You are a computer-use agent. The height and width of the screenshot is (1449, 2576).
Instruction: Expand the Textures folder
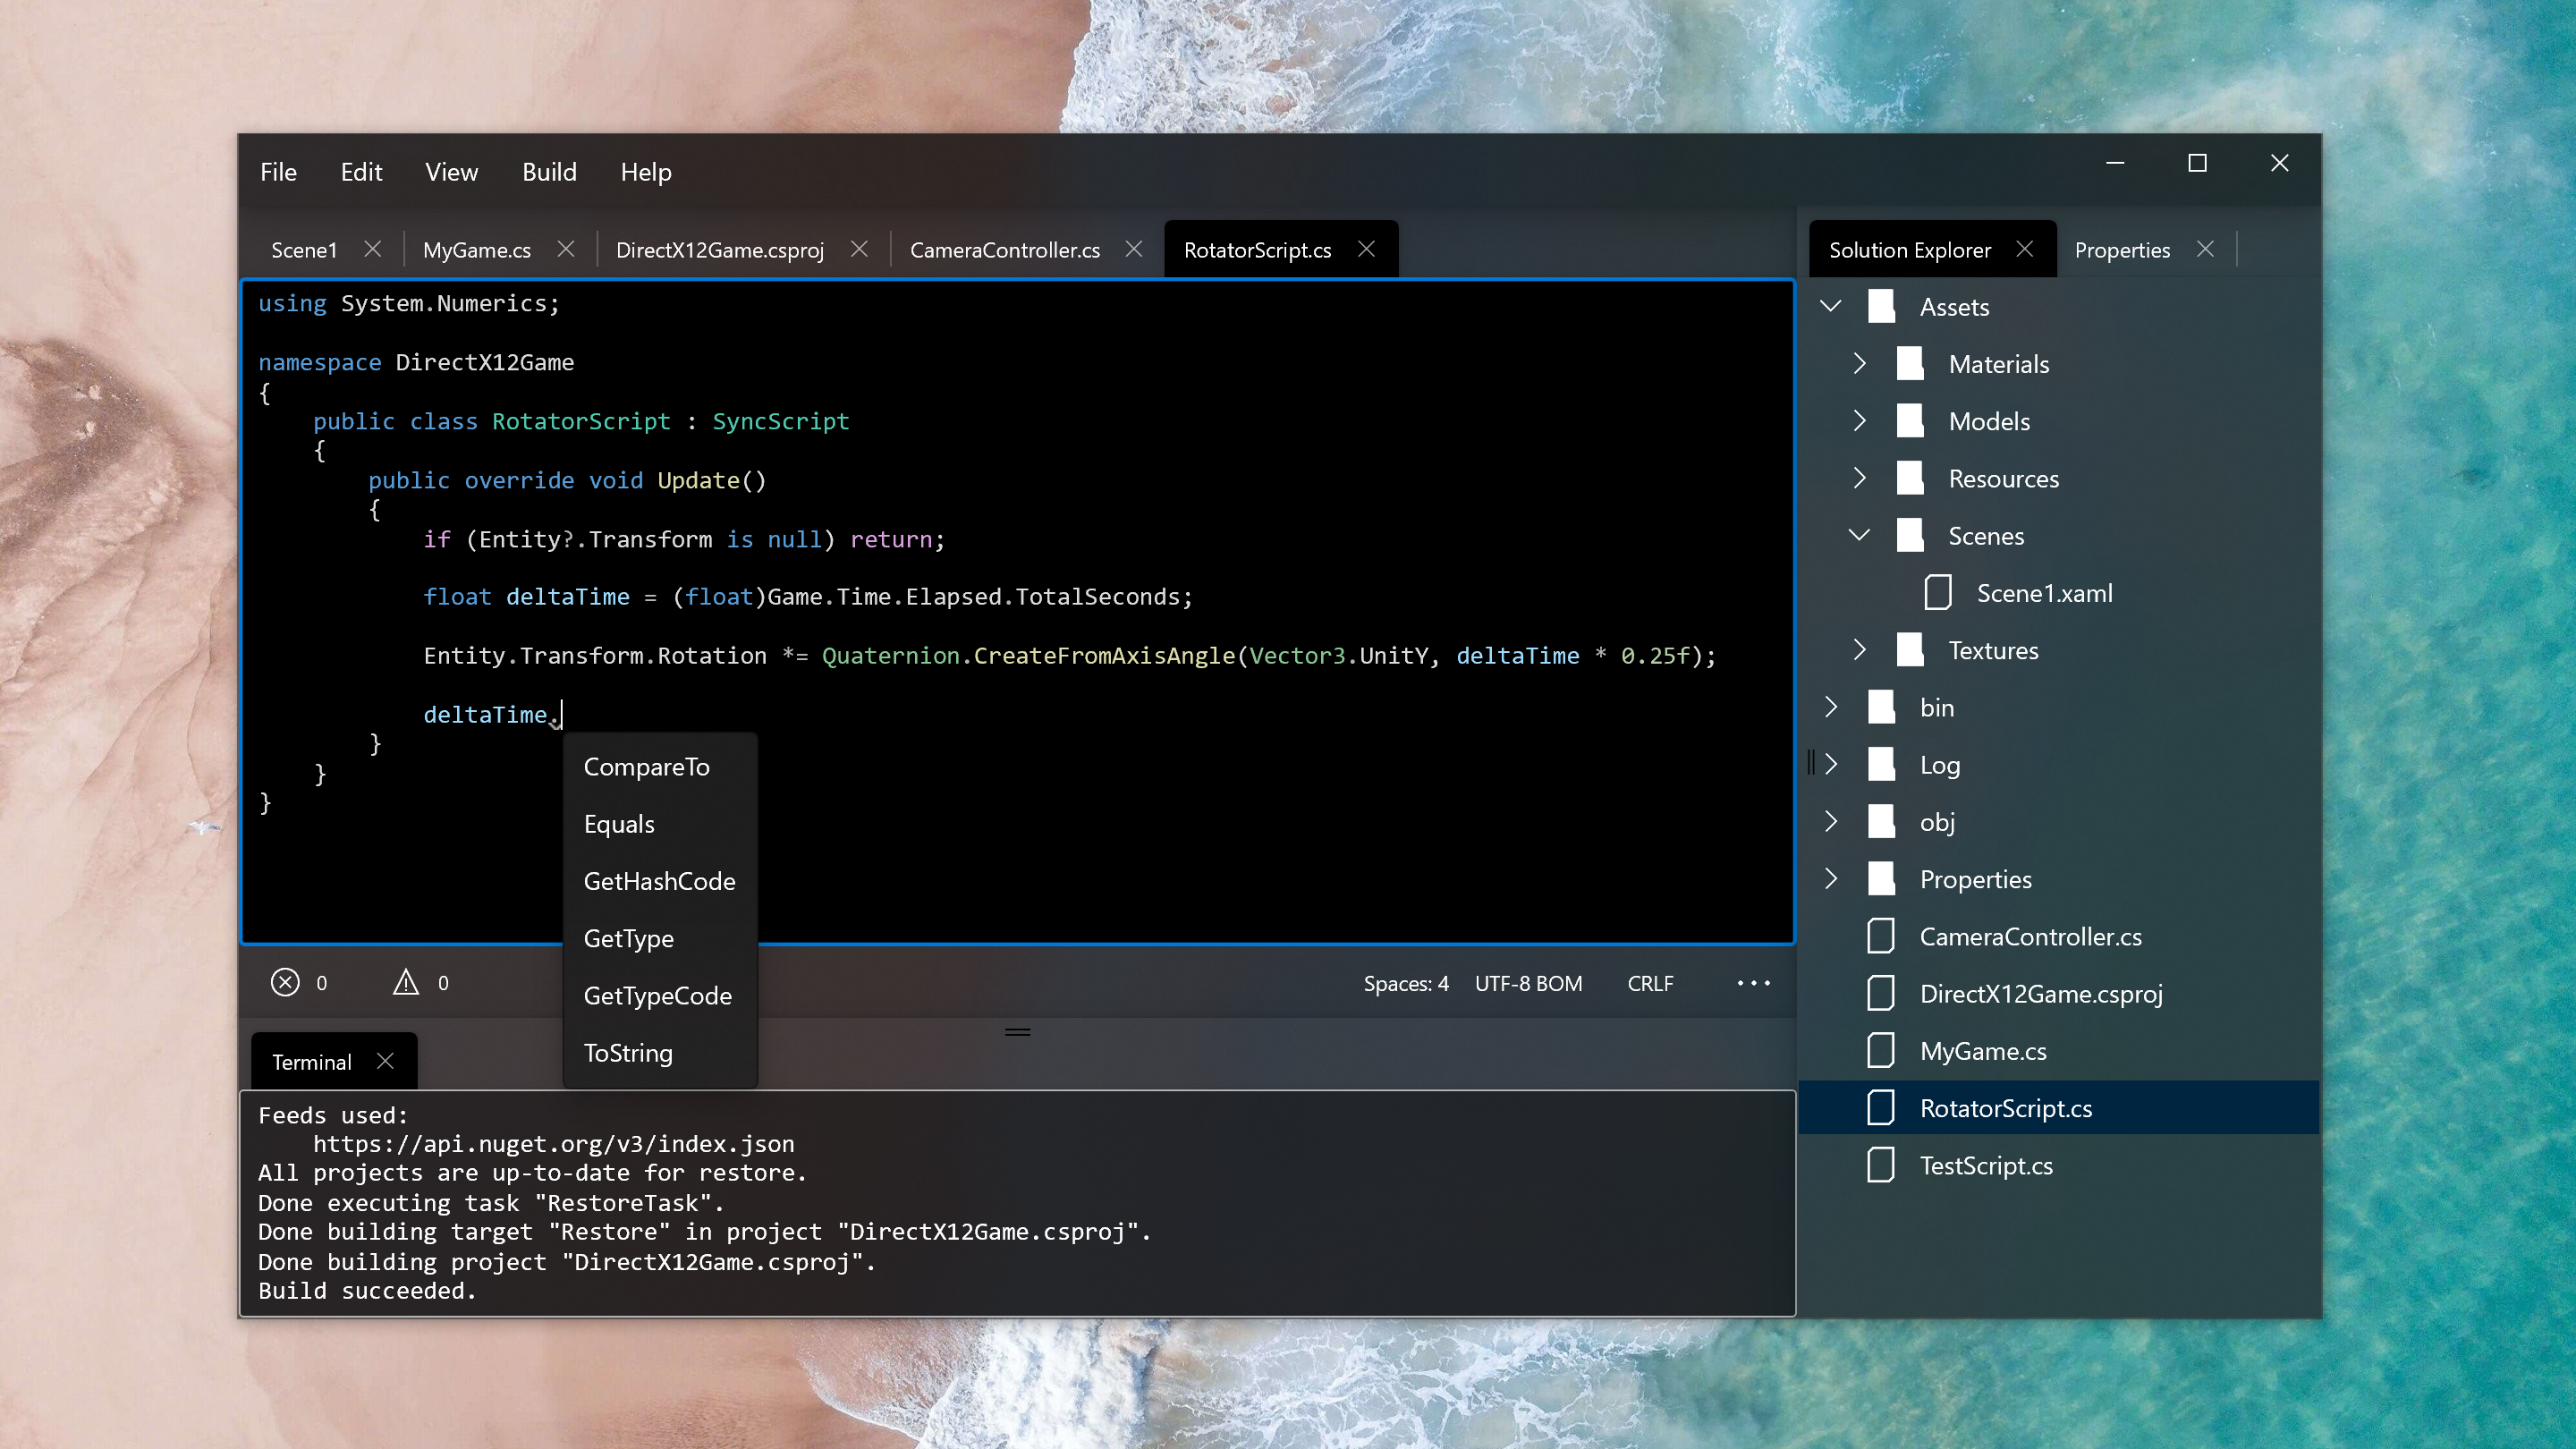tap(1859, 650)
